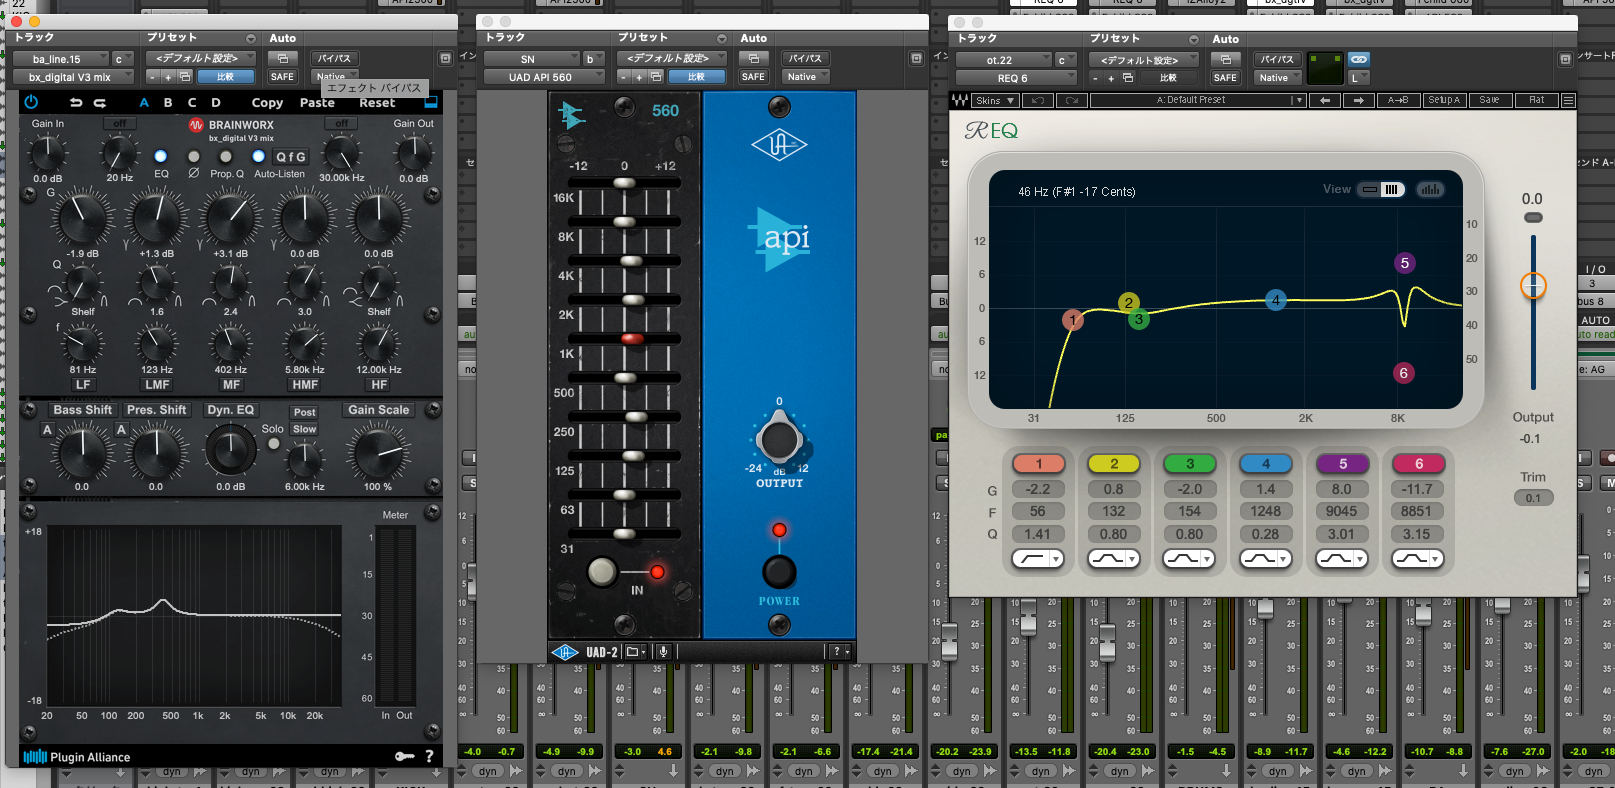Open REQ band 1 filter type dropdown

[x=1039, y=559]
